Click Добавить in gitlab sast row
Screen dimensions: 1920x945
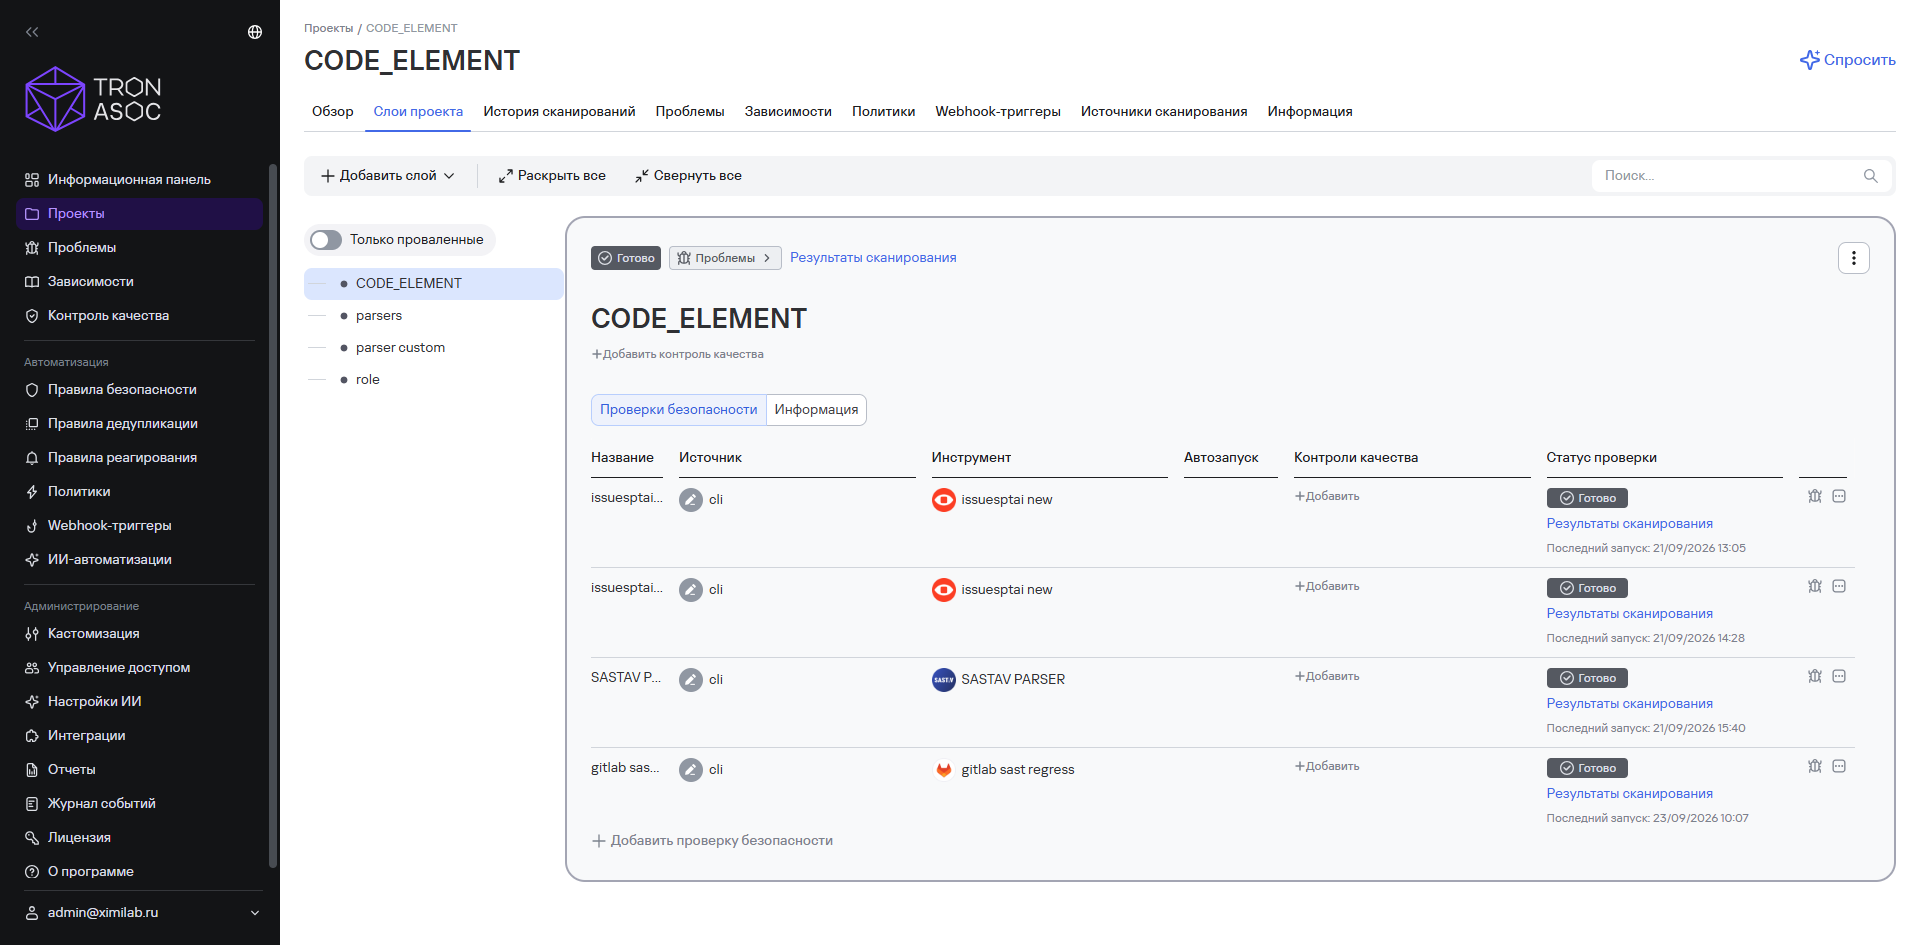tap(1327, 767)
